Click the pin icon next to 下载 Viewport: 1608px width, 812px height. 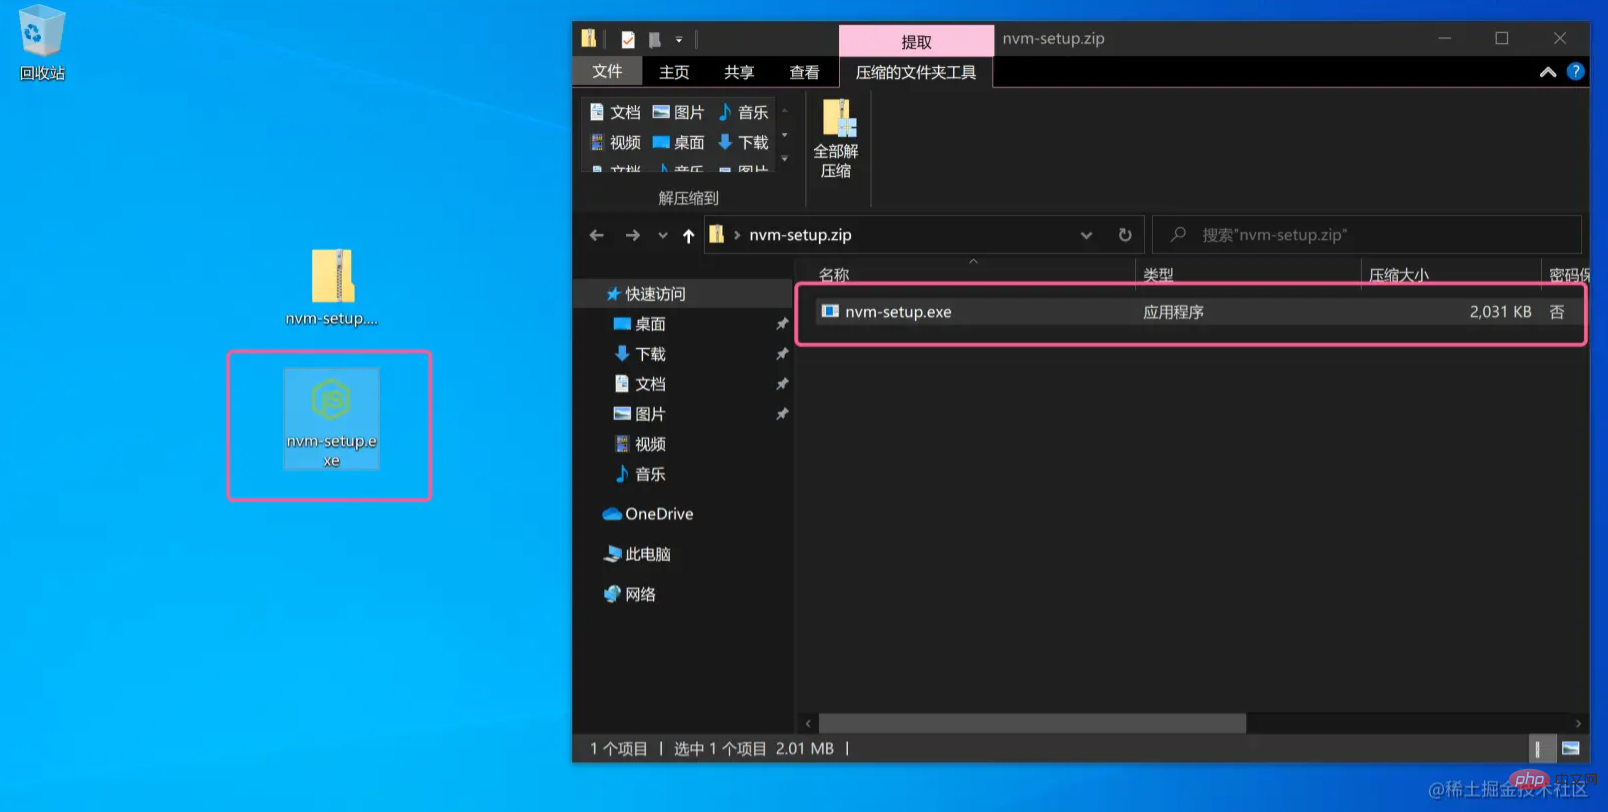782,354
